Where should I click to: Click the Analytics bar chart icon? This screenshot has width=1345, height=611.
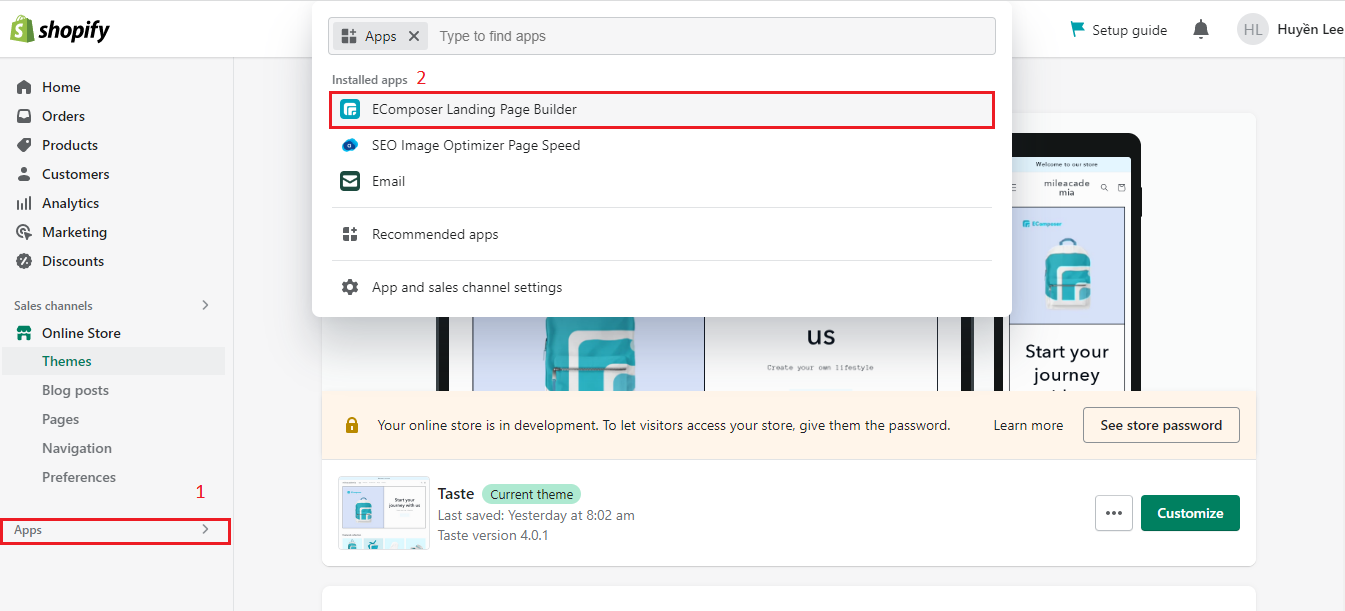(24, 203)
